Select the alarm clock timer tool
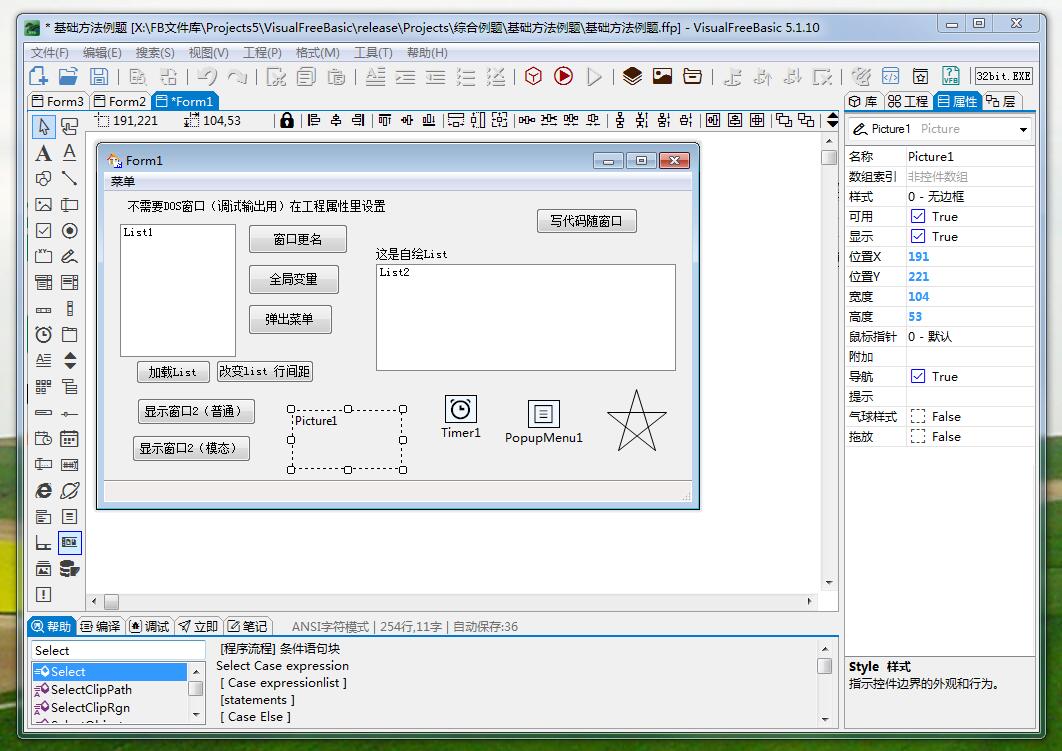The width and height of the screenshot is (1062, 751). pos(43,335)
